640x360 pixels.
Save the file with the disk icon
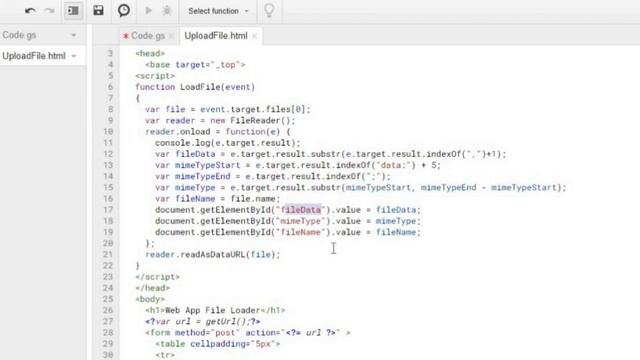(98, 11)
